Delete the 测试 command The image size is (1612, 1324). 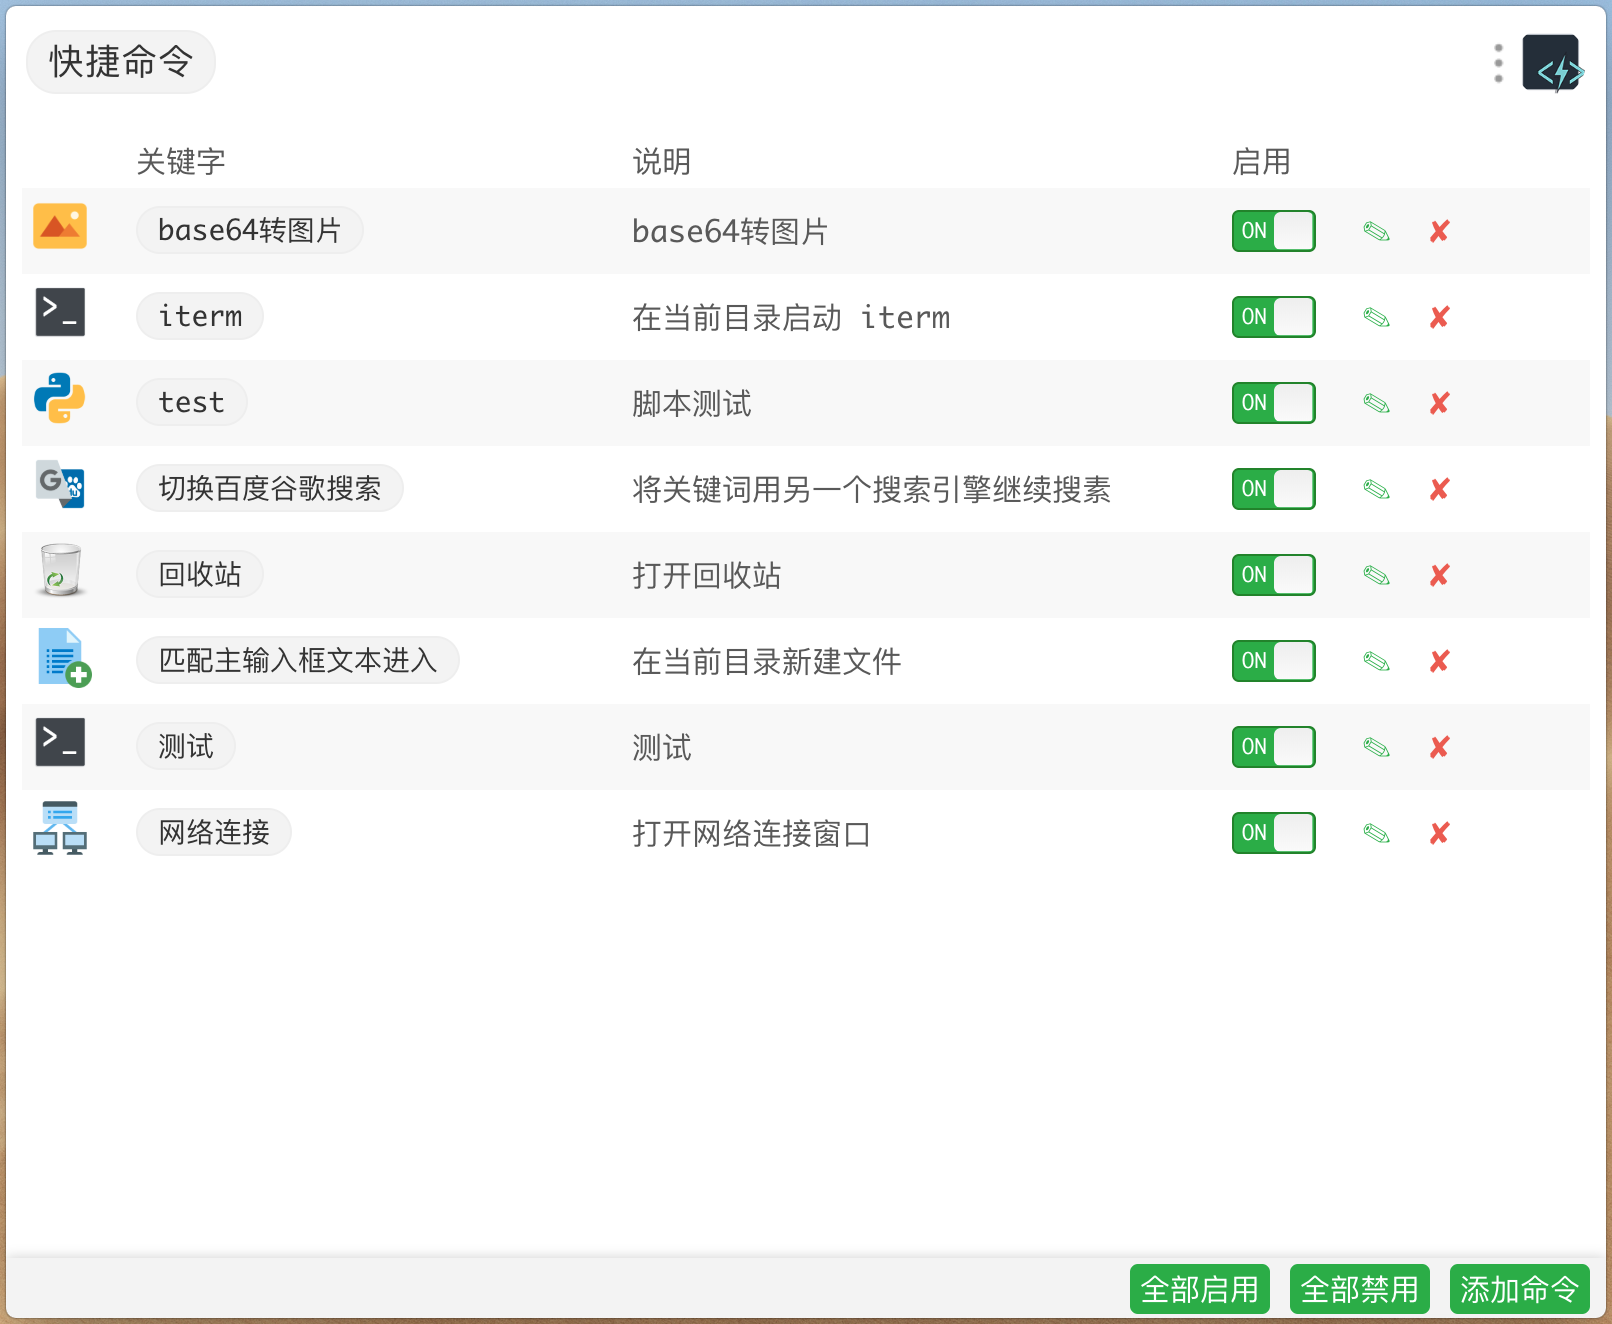click(x=1440, y=748)
